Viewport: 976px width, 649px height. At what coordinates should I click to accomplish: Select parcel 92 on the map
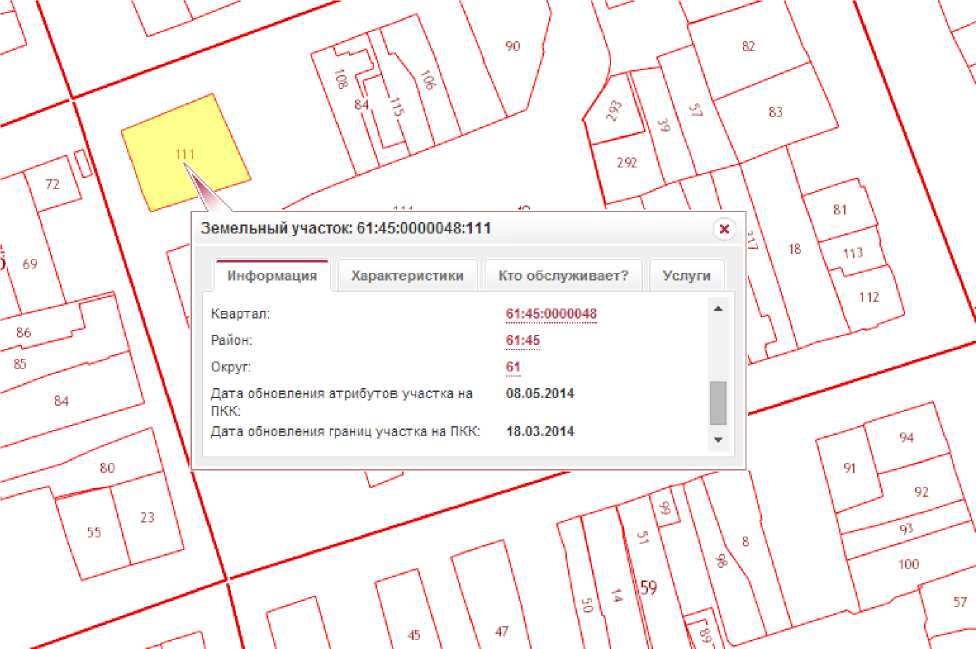[921, 492]
